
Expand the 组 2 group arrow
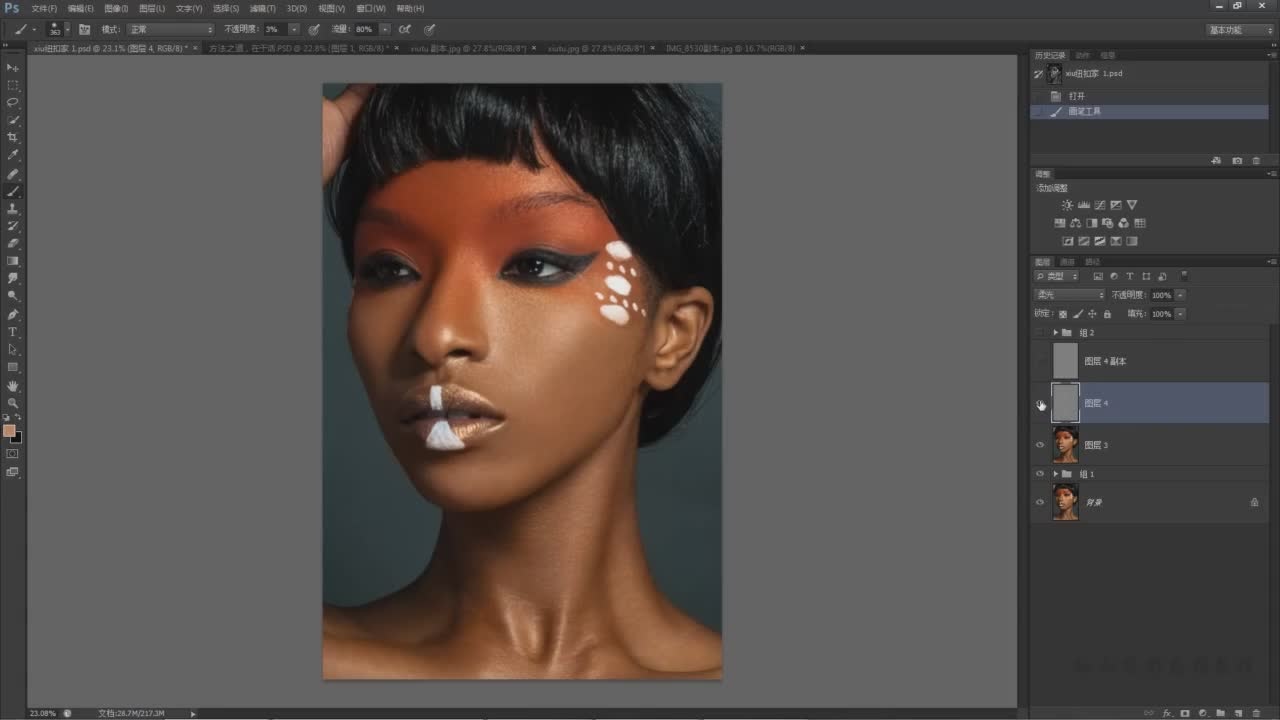tap(1055, 332)
